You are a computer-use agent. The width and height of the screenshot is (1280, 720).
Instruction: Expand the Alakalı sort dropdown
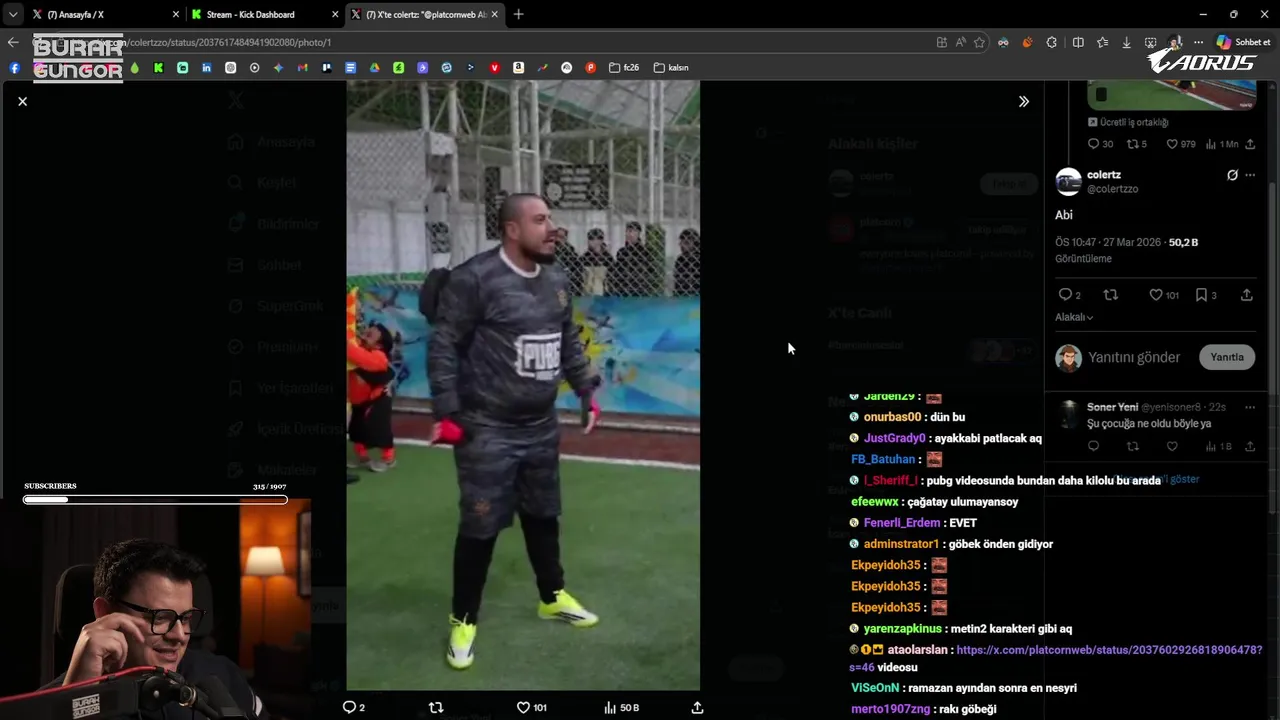1074,317
